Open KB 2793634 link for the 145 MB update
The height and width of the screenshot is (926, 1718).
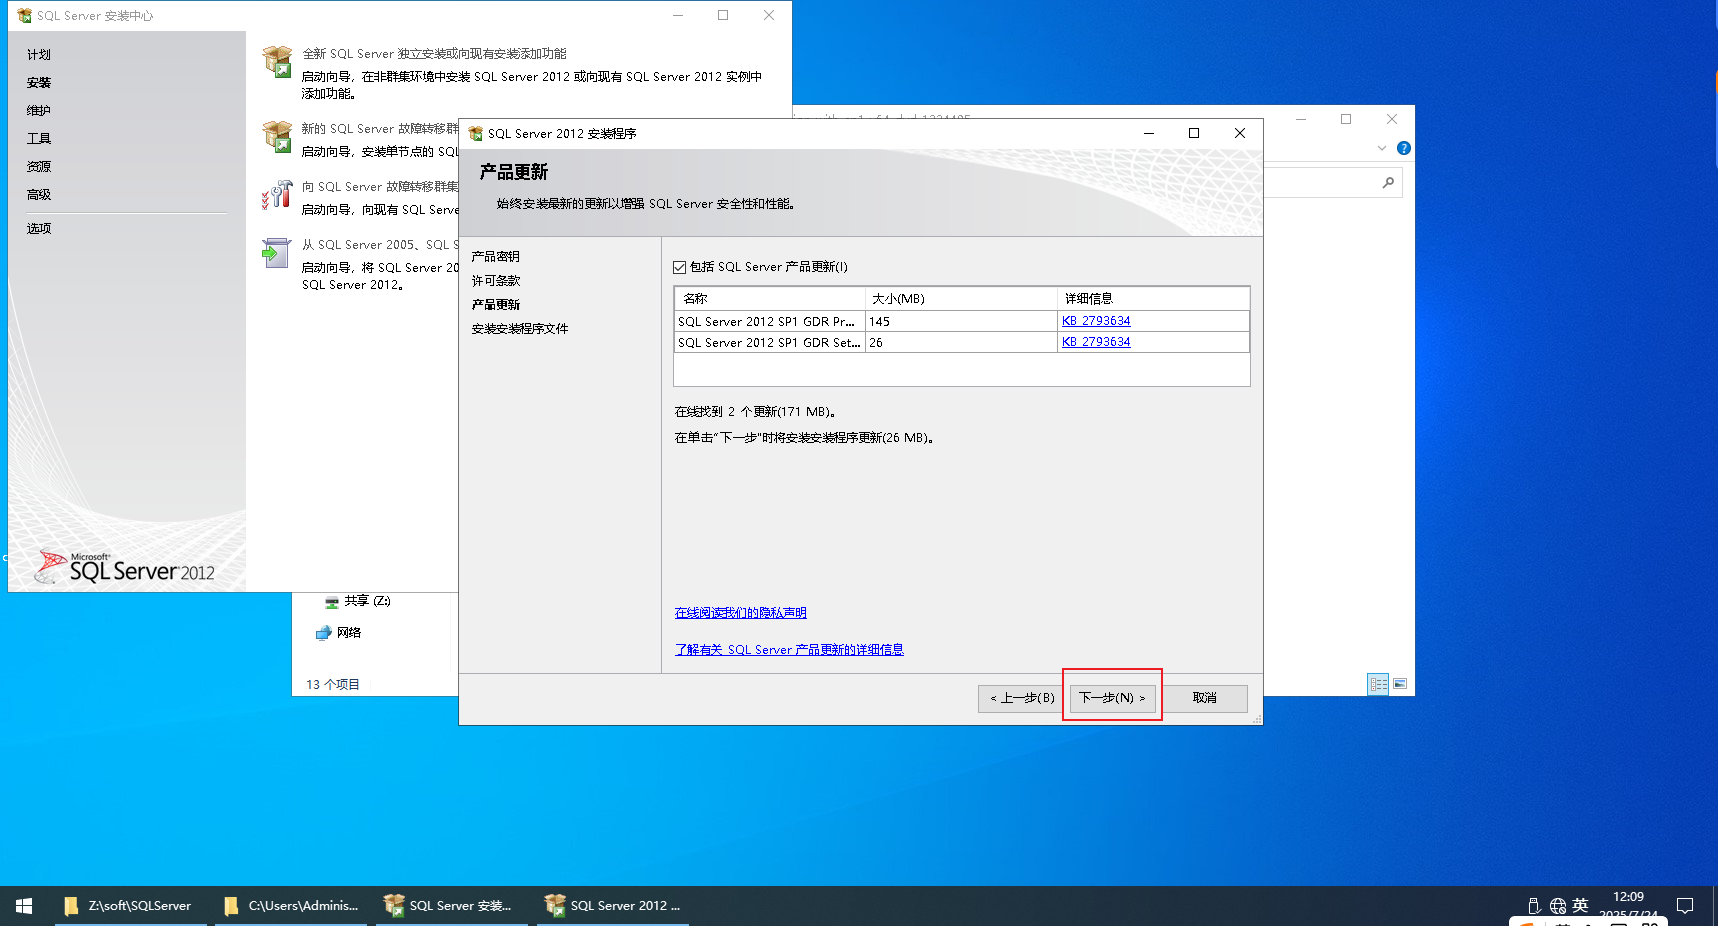(x=1096, y=321)
